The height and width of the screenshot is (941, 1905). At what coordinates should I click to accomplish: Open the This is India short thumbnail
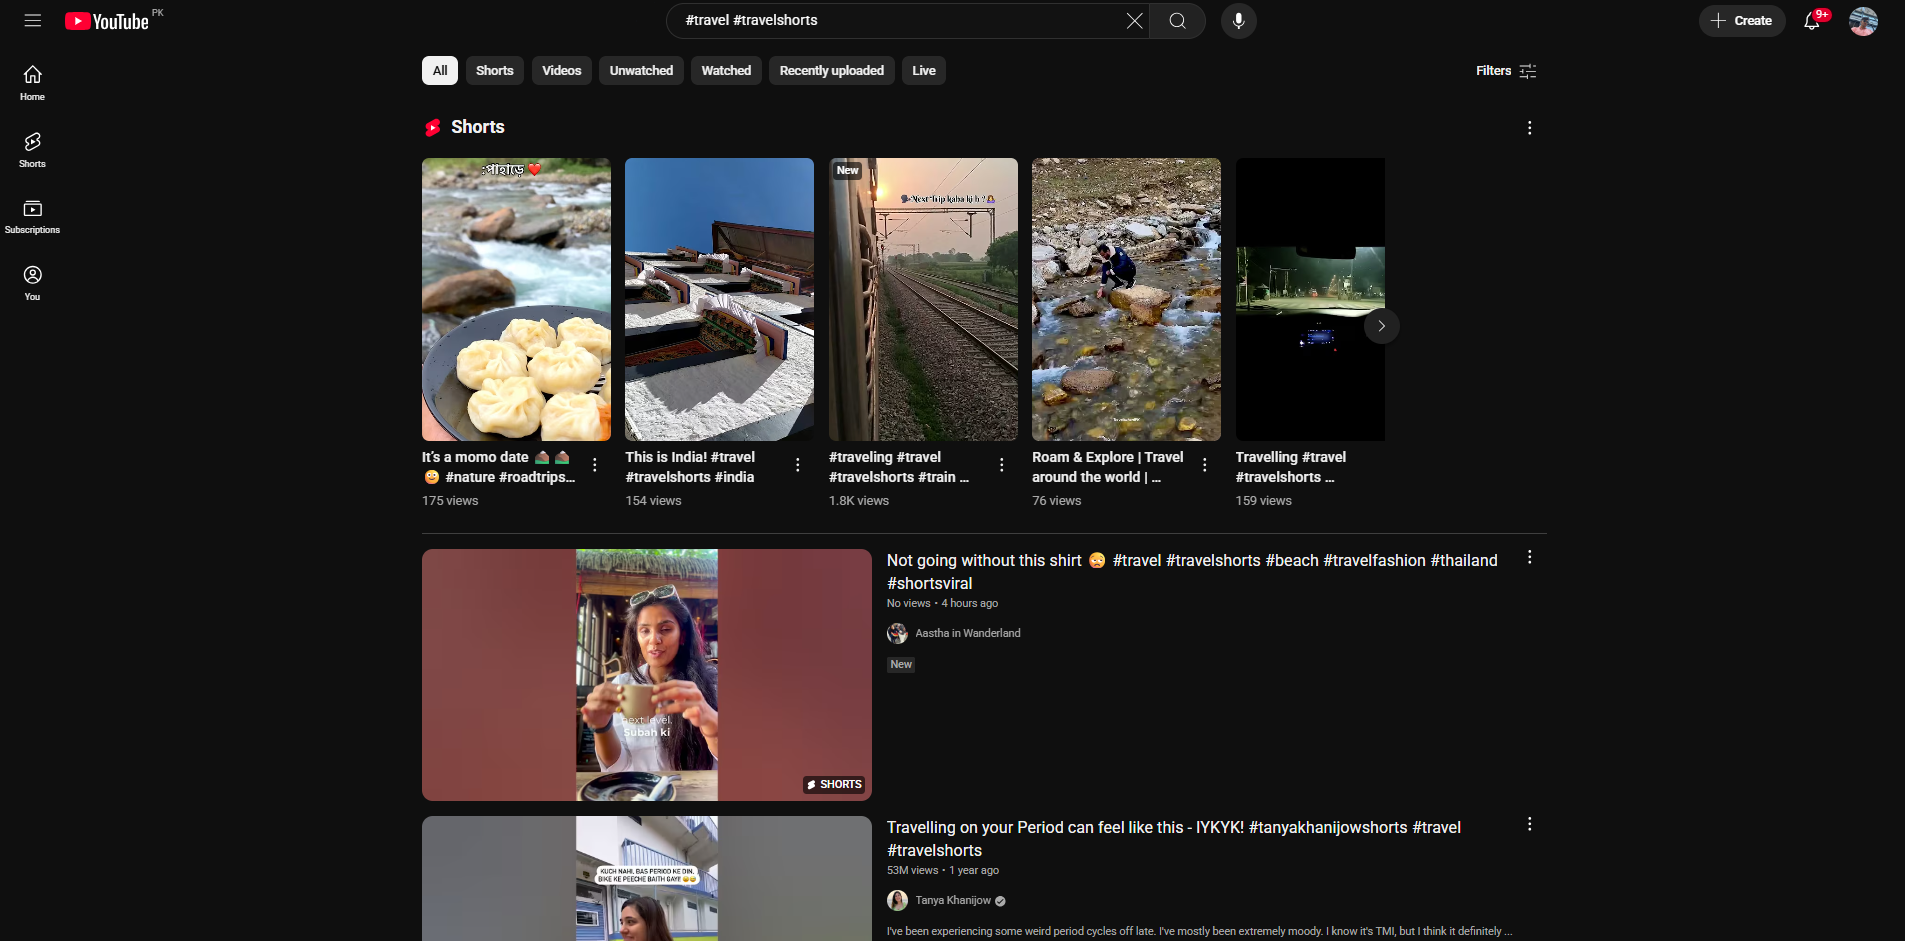(719, 299)
